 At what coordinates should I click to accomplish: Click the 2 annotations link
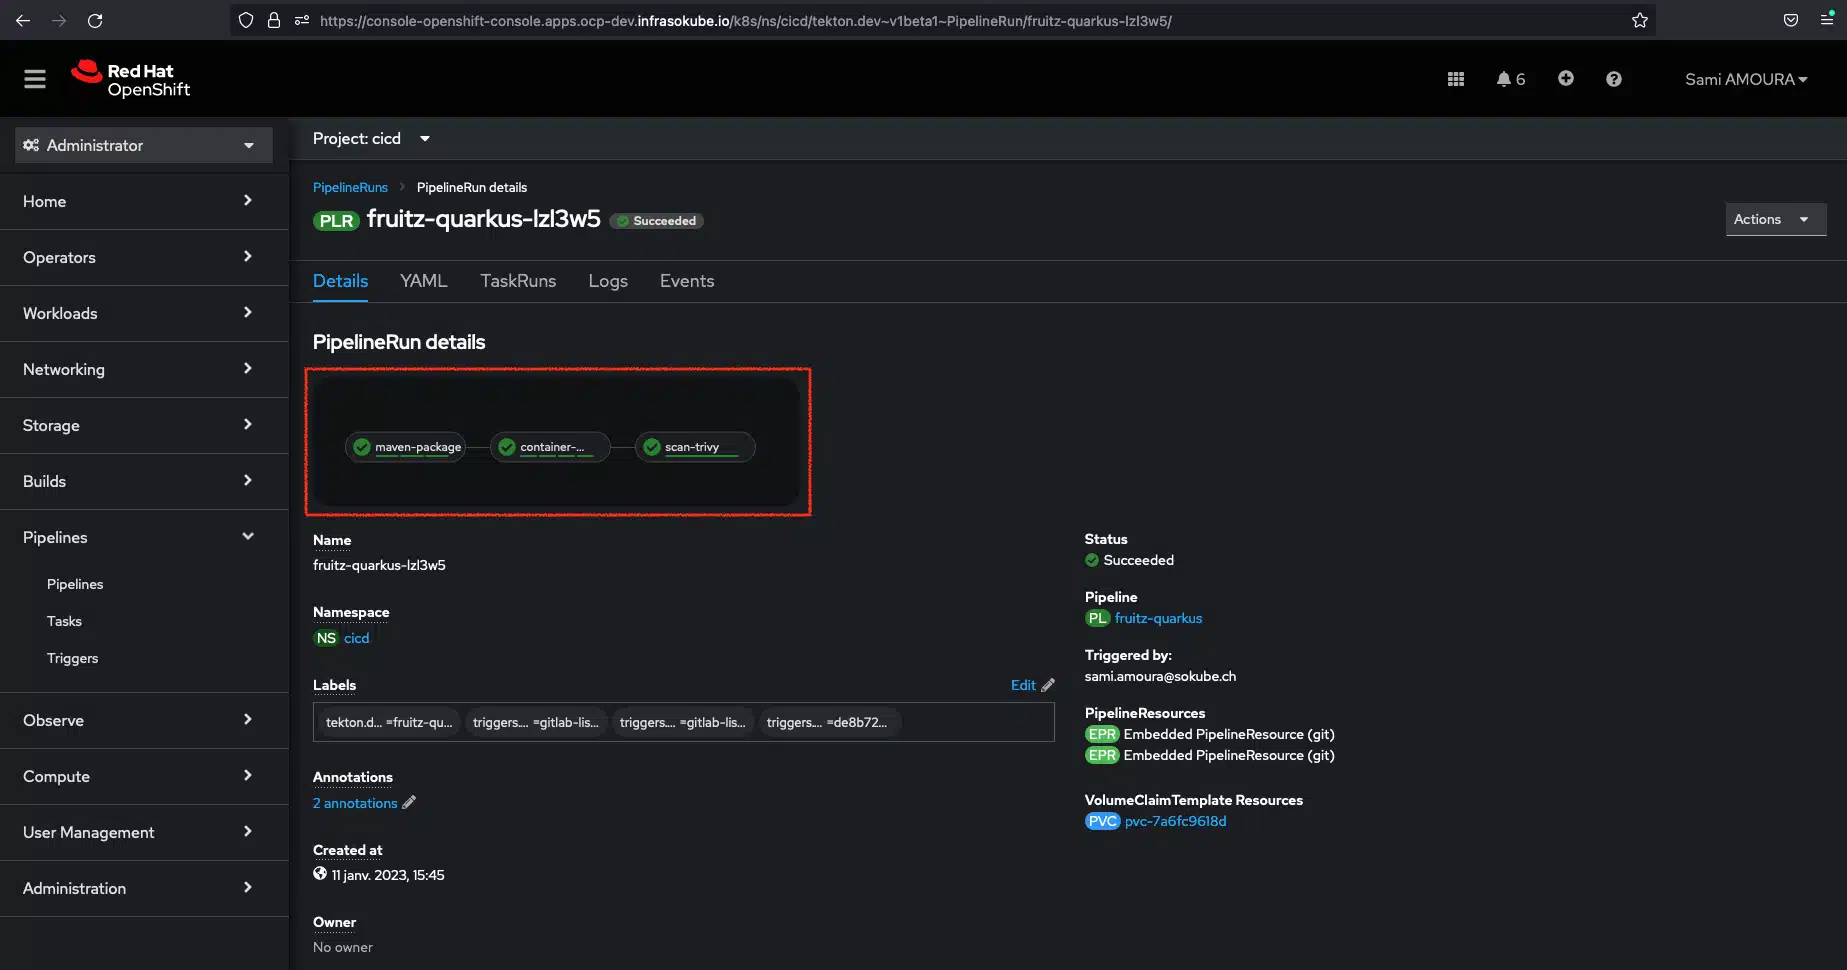coord(355,803)
